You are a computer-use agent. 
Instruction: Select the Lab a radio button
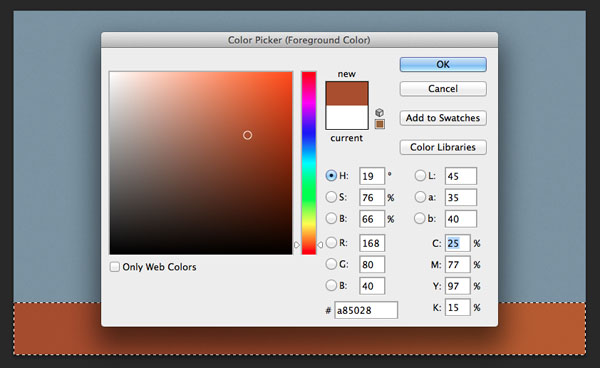tap(420, 197)
